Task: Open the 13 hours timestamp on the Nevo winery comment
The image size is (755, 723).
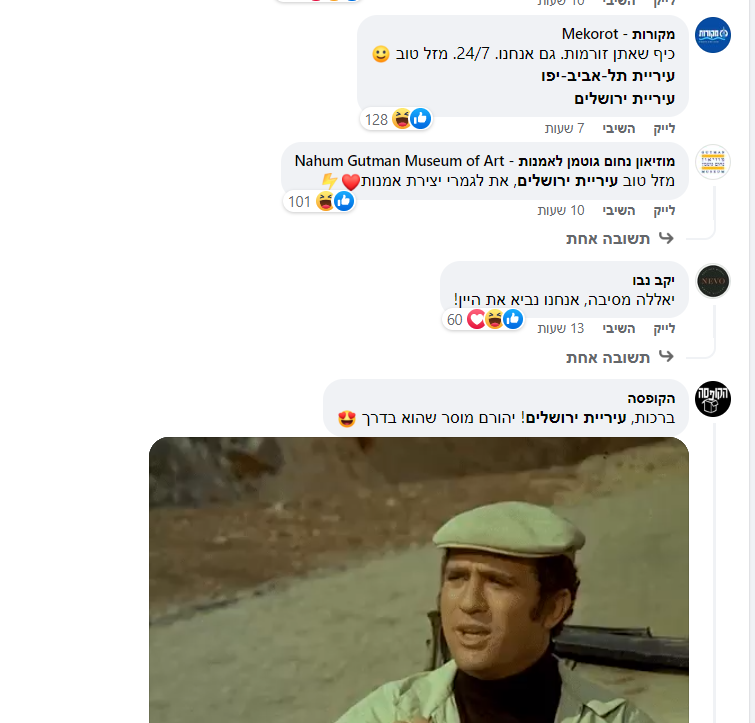Action: pyautogui.click(x=560, y=328)
